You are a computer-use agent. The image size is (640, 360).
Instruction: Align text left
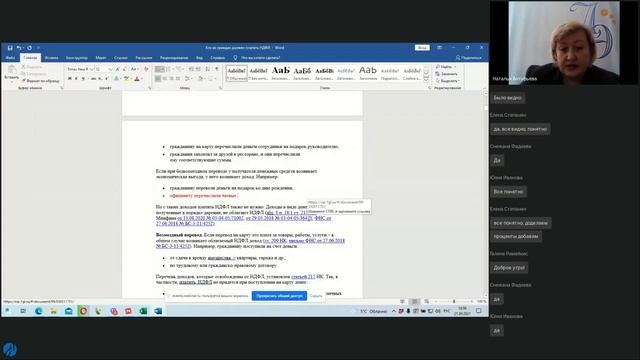(158, 78)
